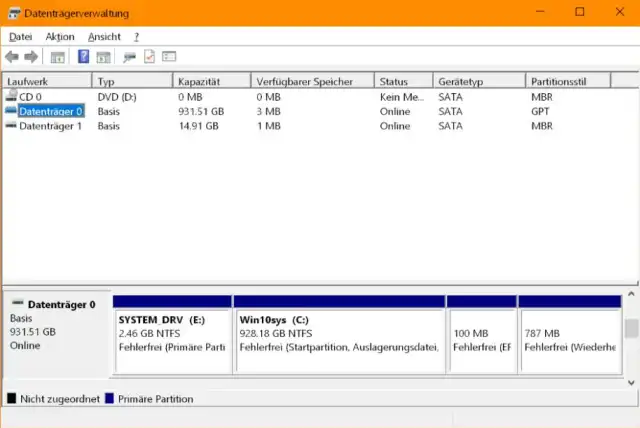Click the back arrow in the toolbar
The image size is (640, 428).
[x=12, y=57]
